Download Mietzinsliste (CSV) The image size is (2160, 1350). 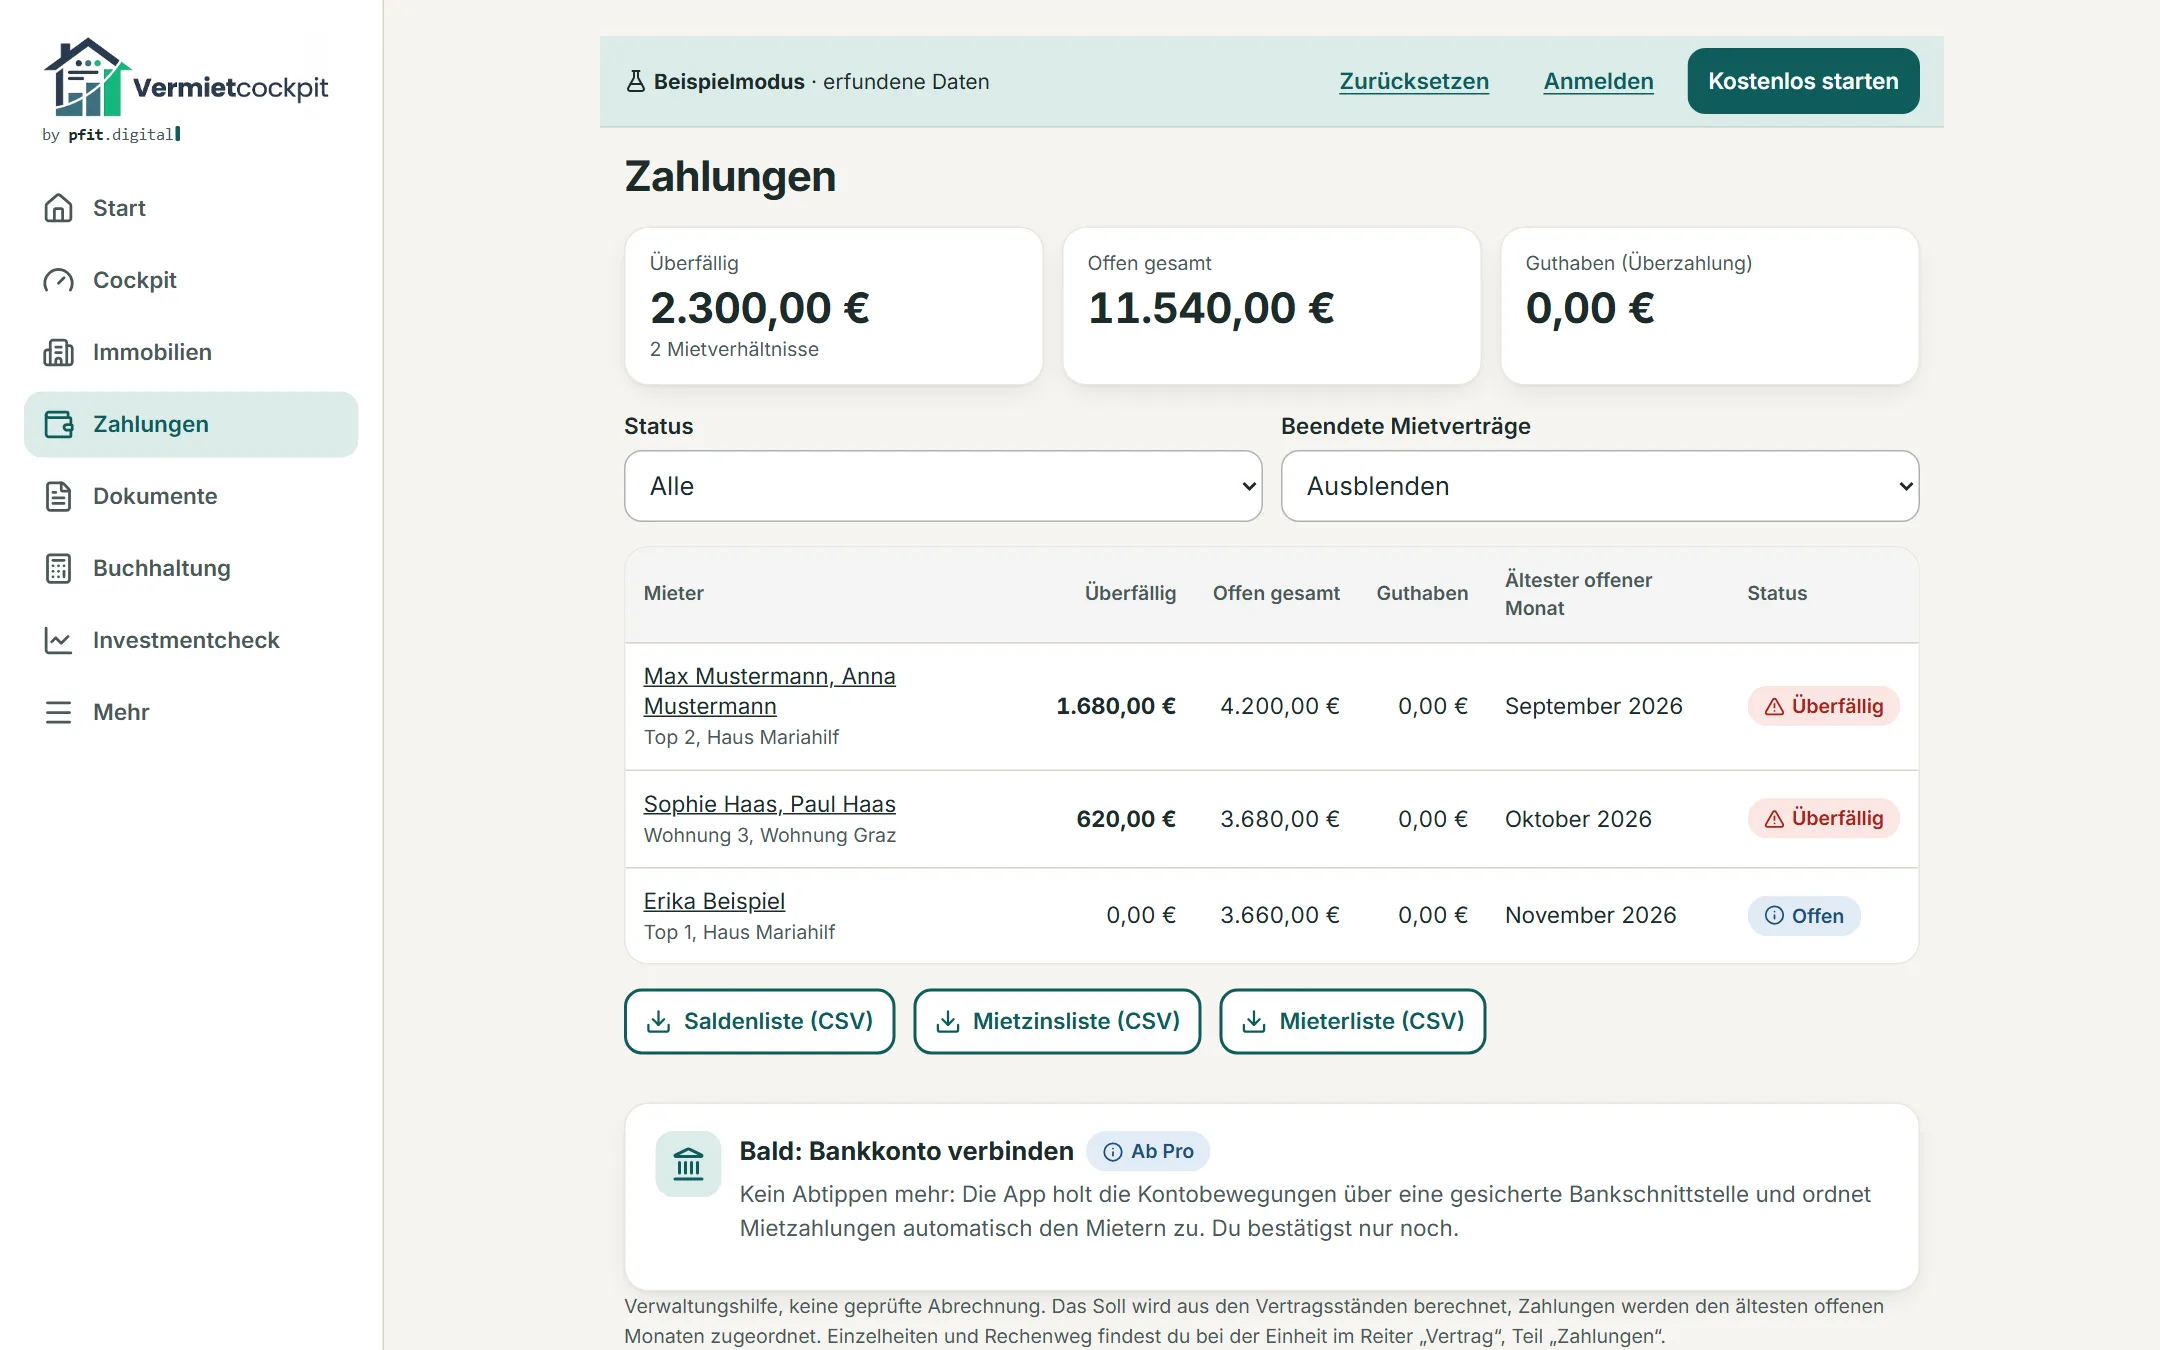point(1057,1021)
